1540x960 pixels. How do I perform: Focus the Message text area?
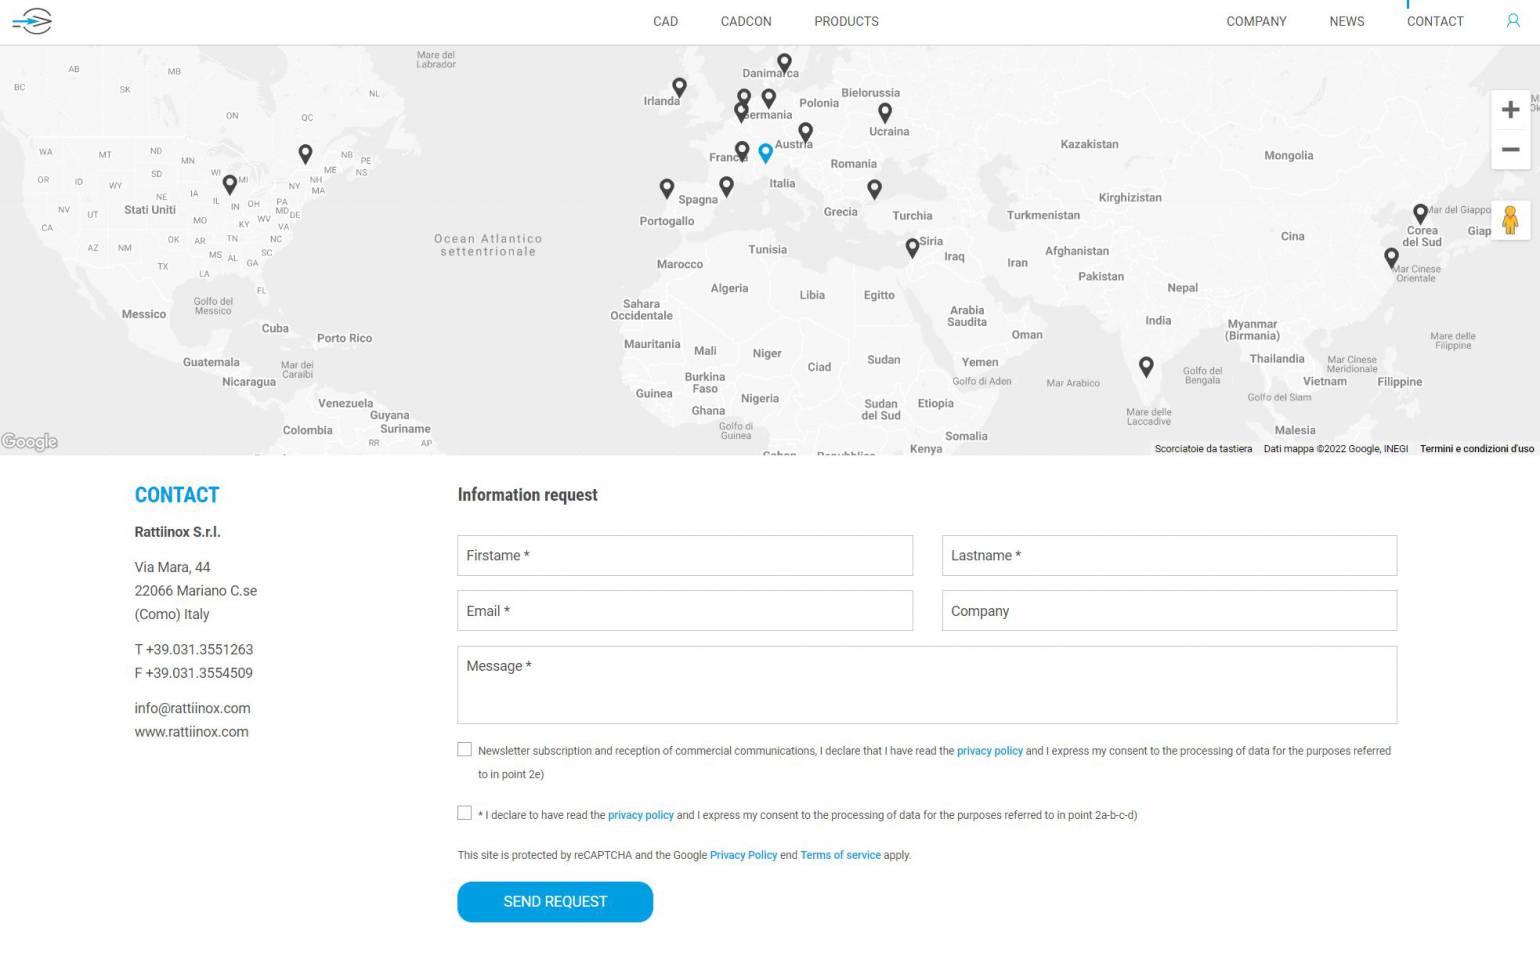pyautogui.click(x=927, y=685)
